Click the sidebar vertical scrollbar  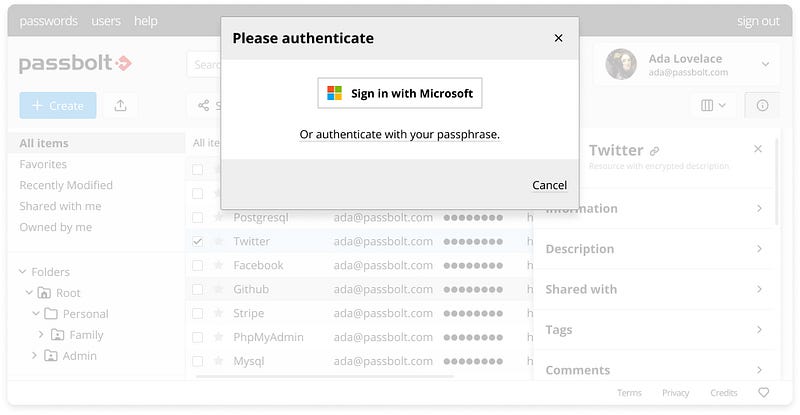click(777, 181)
